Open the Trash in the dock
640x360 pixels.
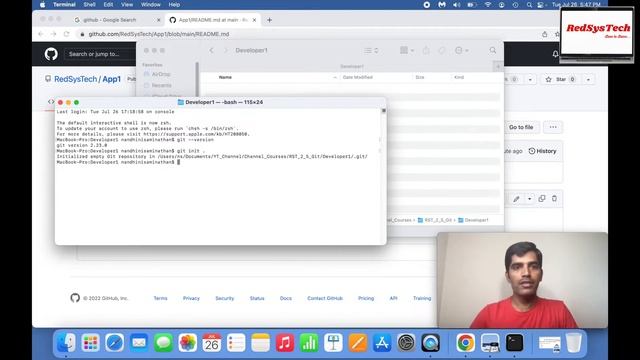573,342
